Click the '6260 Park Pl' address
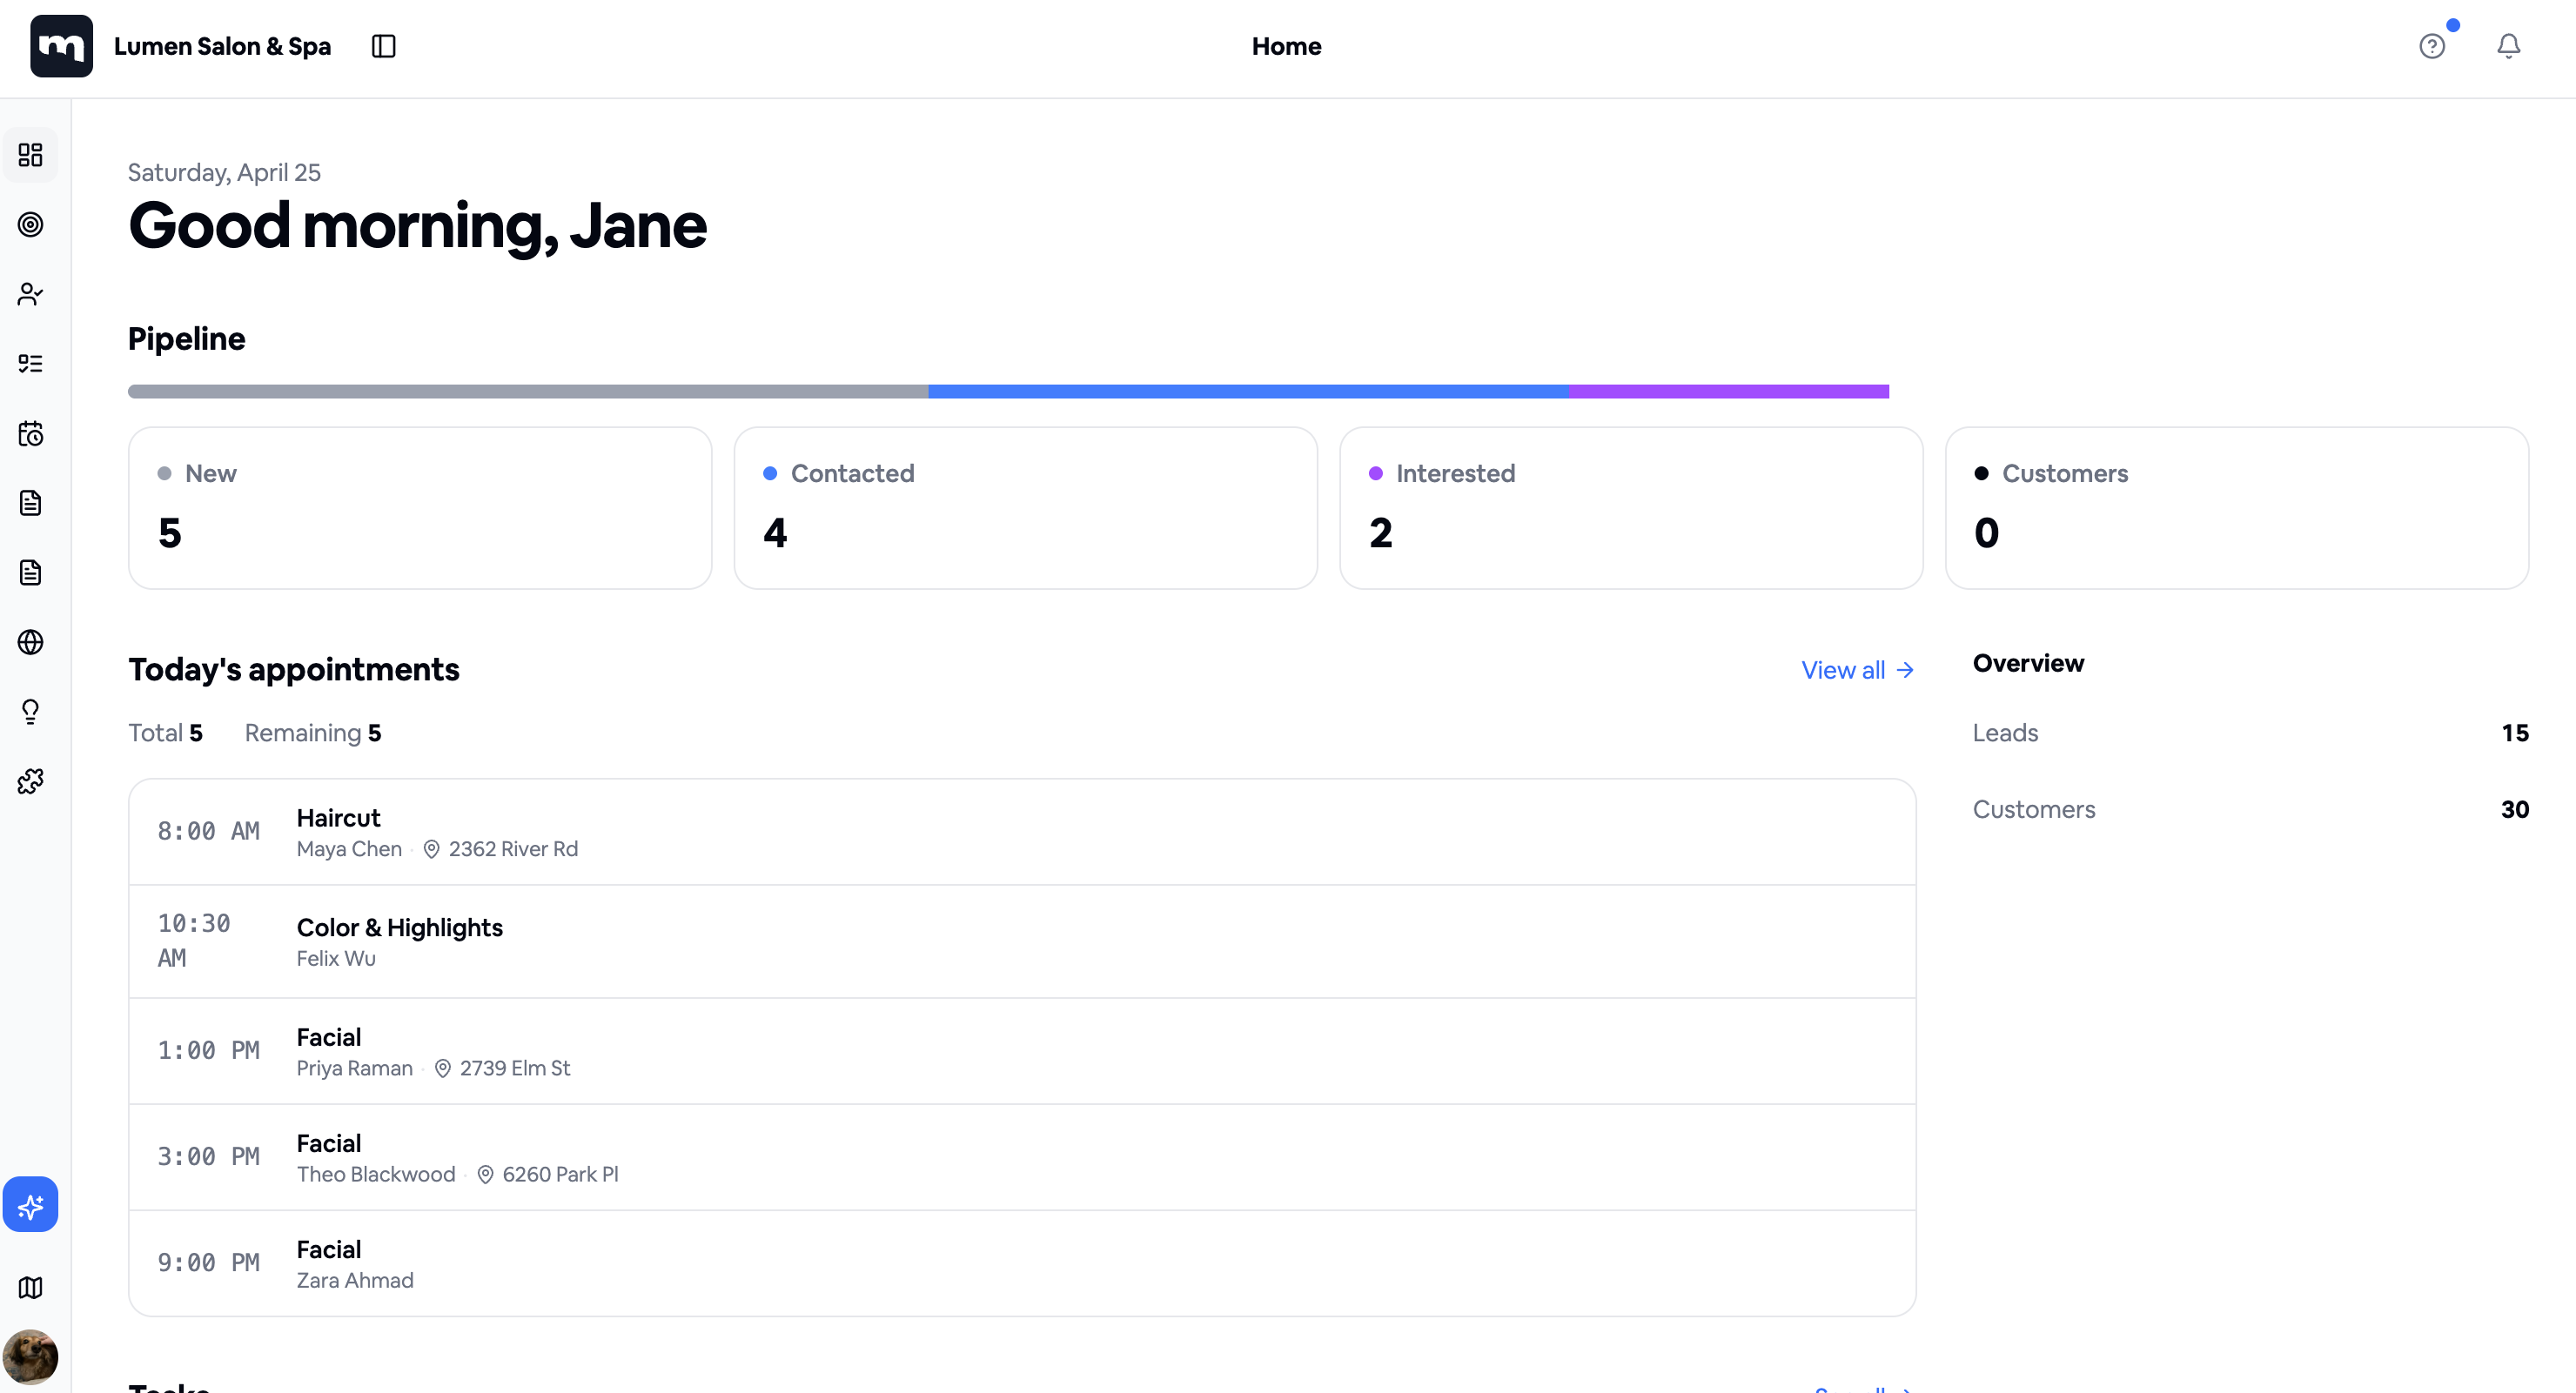The image size is (2576, 1393). coord(560,1175)
